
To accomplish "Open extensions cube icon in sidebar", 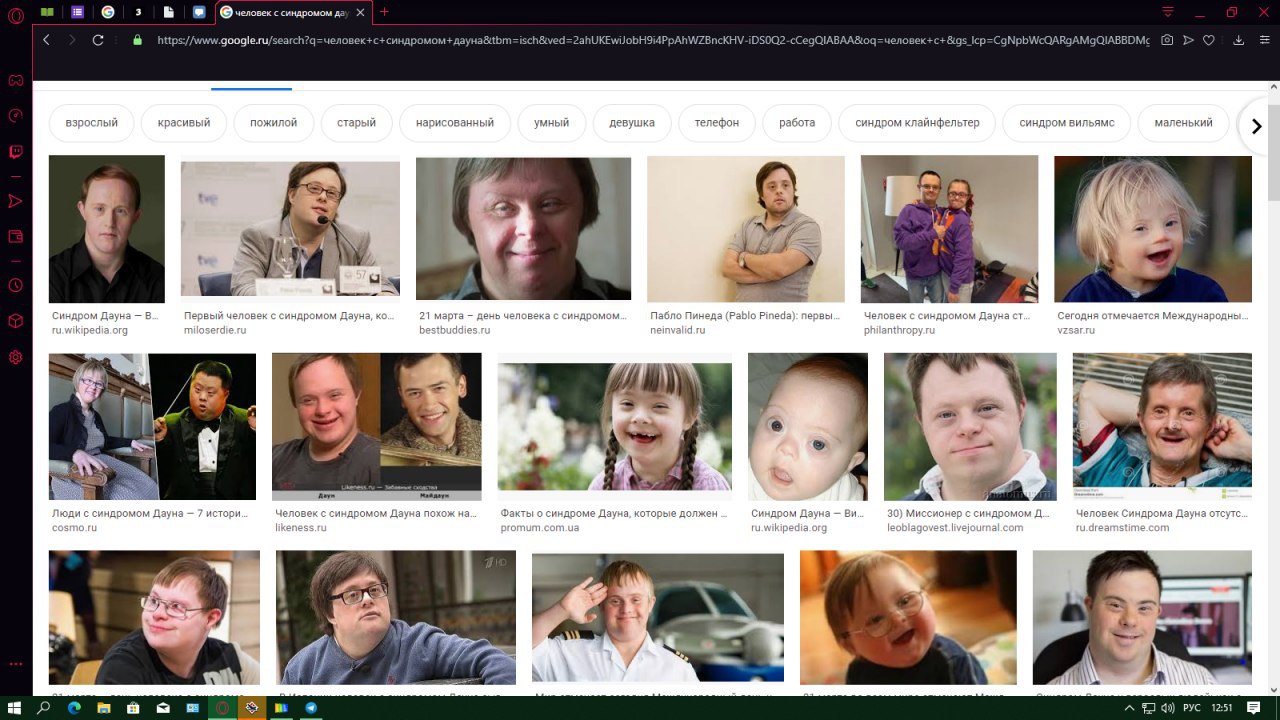I will click(15, 321).
